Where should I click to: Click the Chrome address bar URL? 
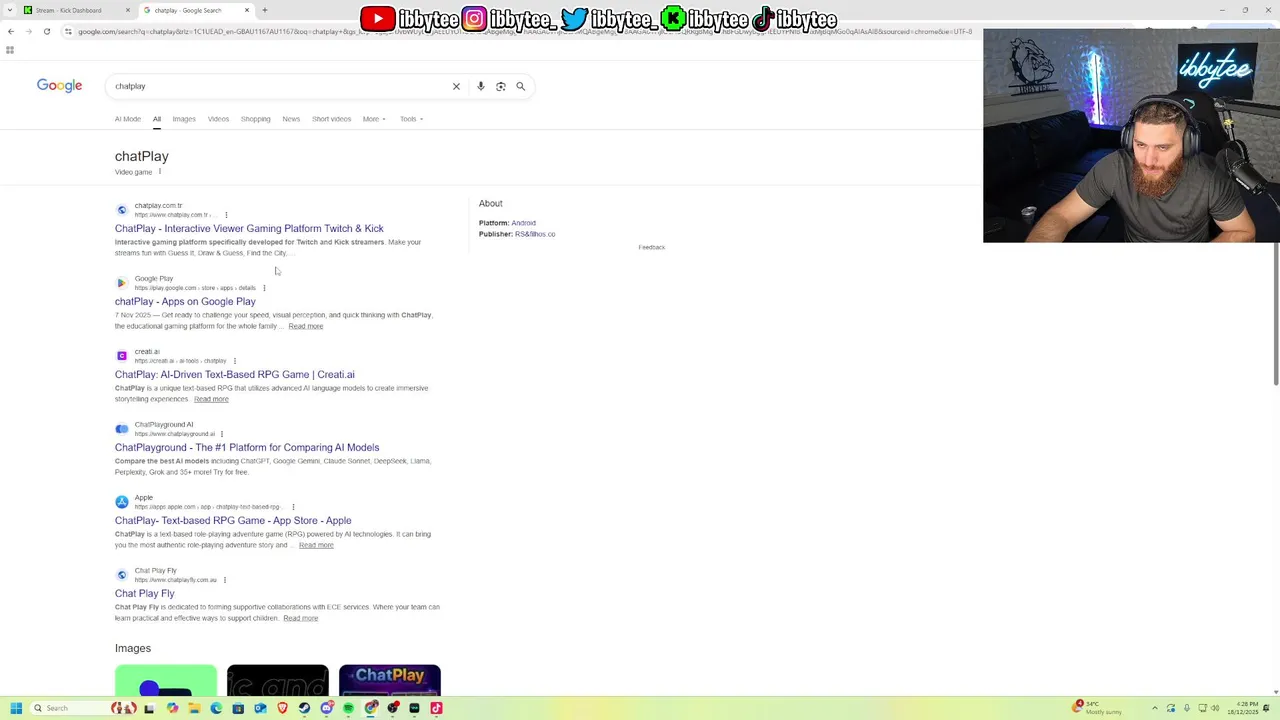pos(525,31)
